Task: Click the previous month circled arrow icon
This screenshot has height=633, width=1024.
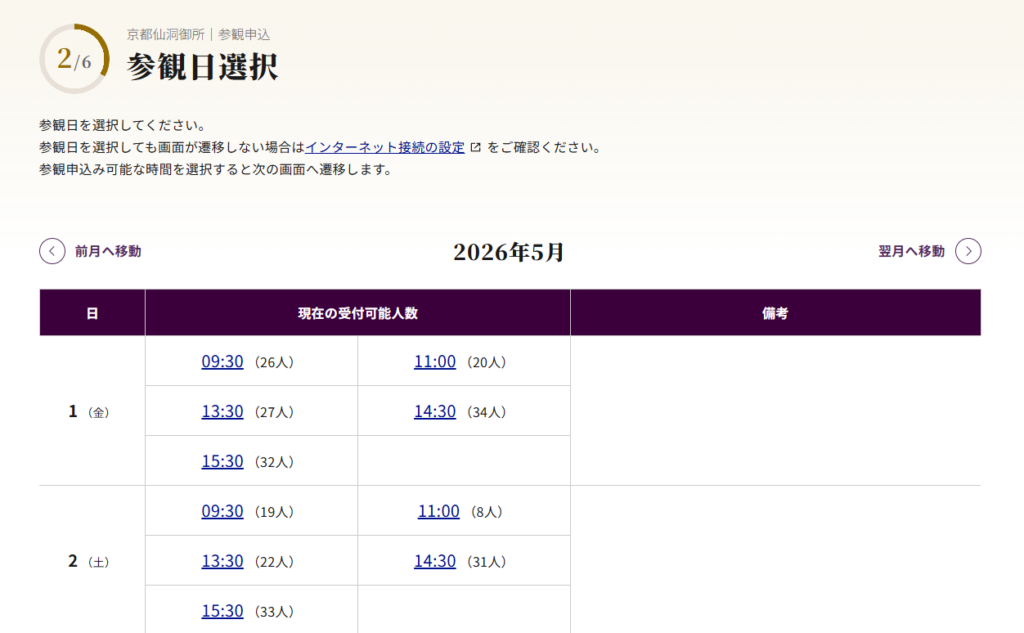Action: [52, 251]
